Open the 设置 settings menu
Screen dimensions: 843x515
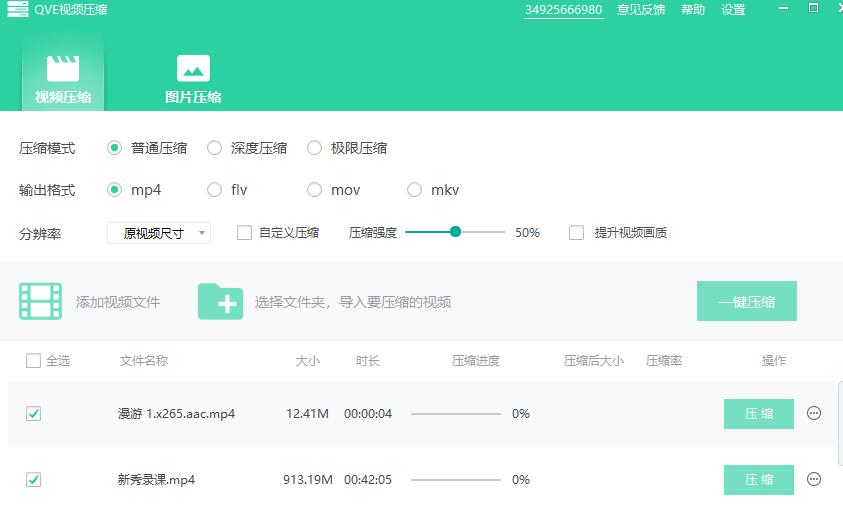(733, 10)
